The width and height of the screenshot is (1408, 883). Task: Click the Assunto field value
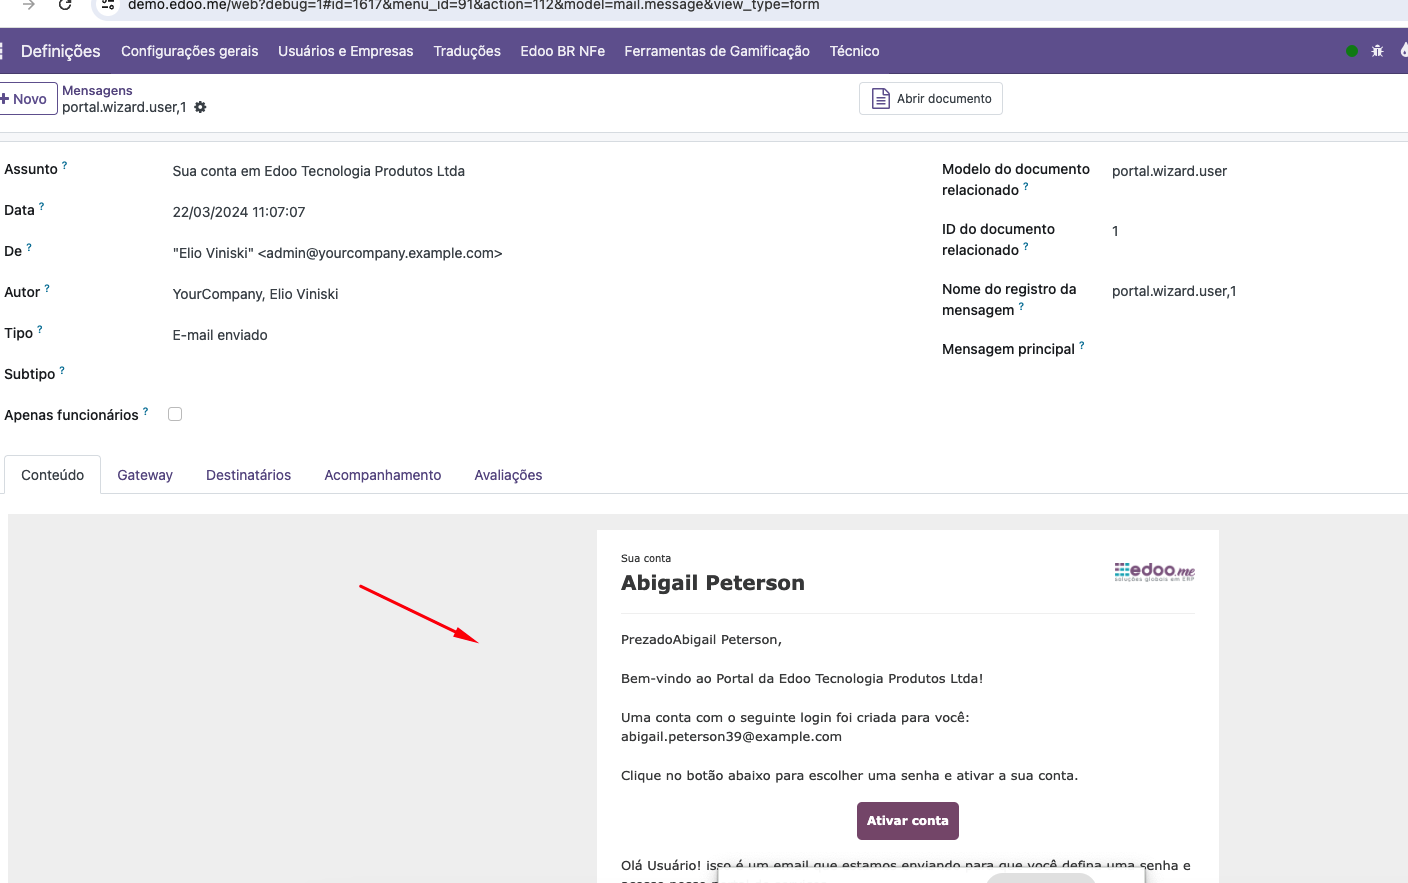pyautogui.click(x=319, y=171)
